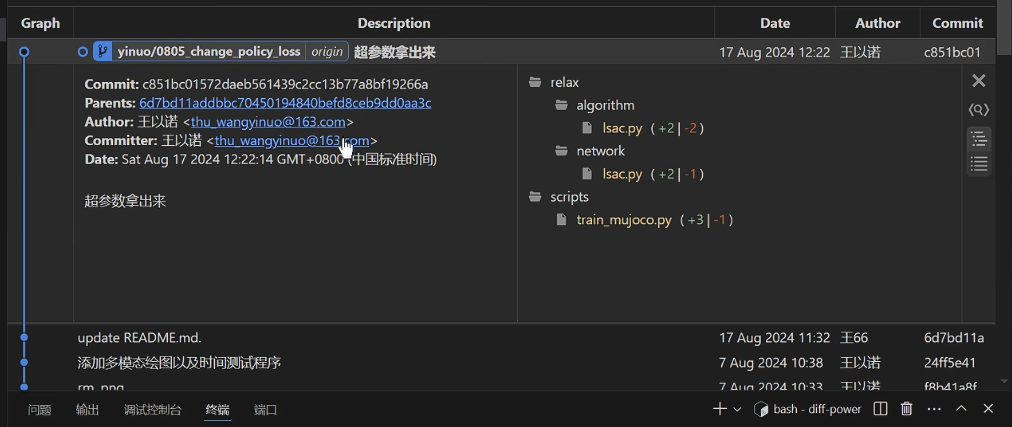Screen dimensions: 1012x427
Task: Switch to the 调试控制台 tab
Action: coord(152,409)
